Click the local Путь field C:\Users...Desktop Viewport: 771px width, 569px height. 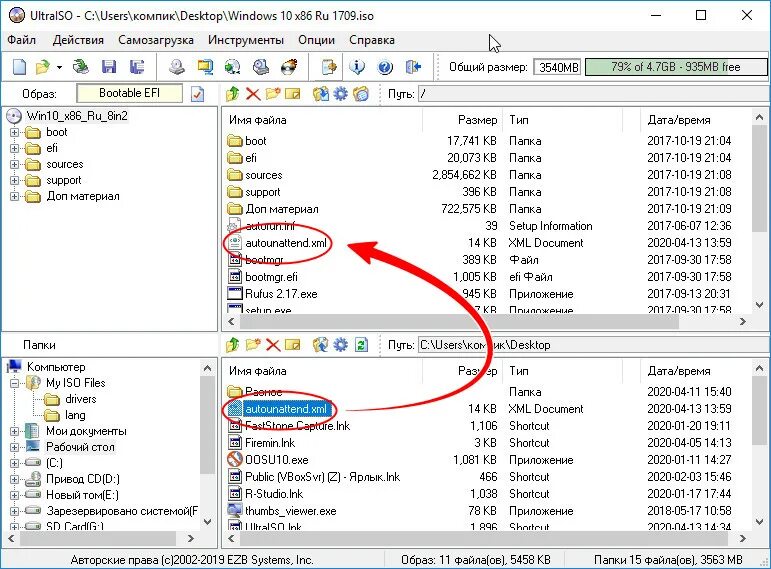coord(593,345)
